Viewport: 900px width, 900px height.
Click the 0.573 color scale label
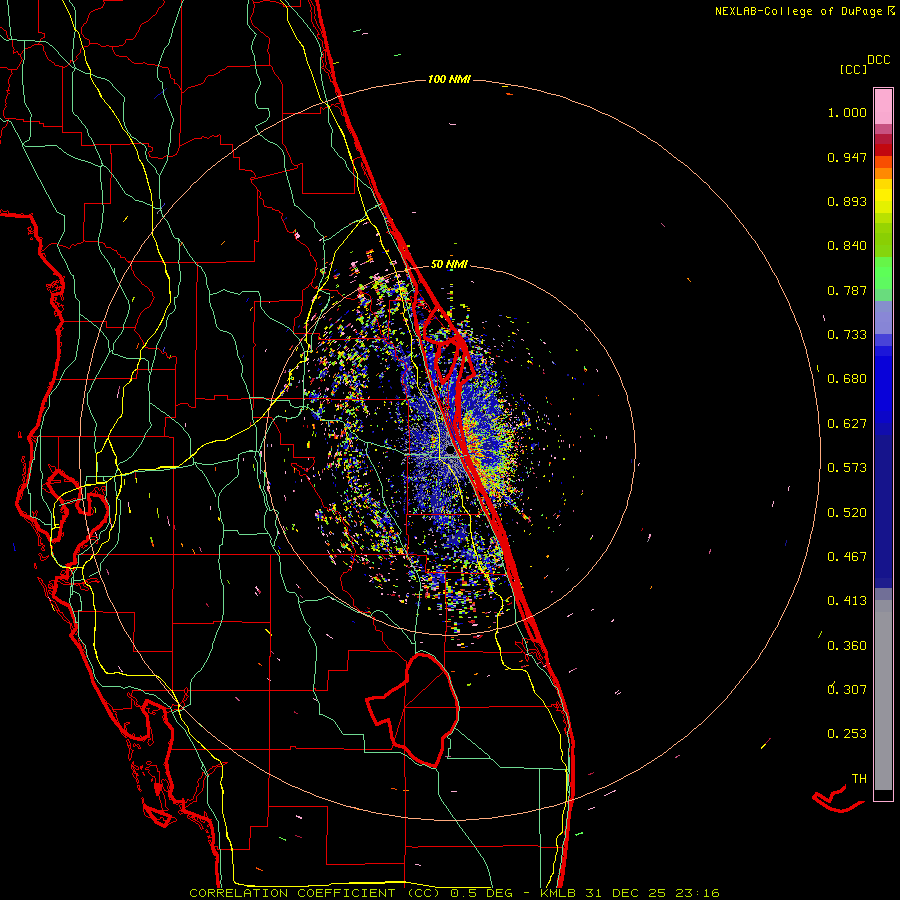[847, 468]
